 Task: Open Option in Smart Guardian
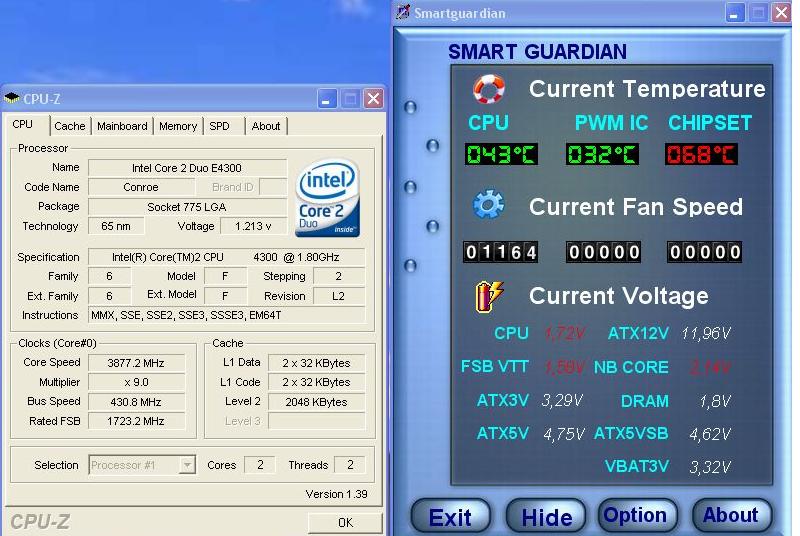(636, 516)
